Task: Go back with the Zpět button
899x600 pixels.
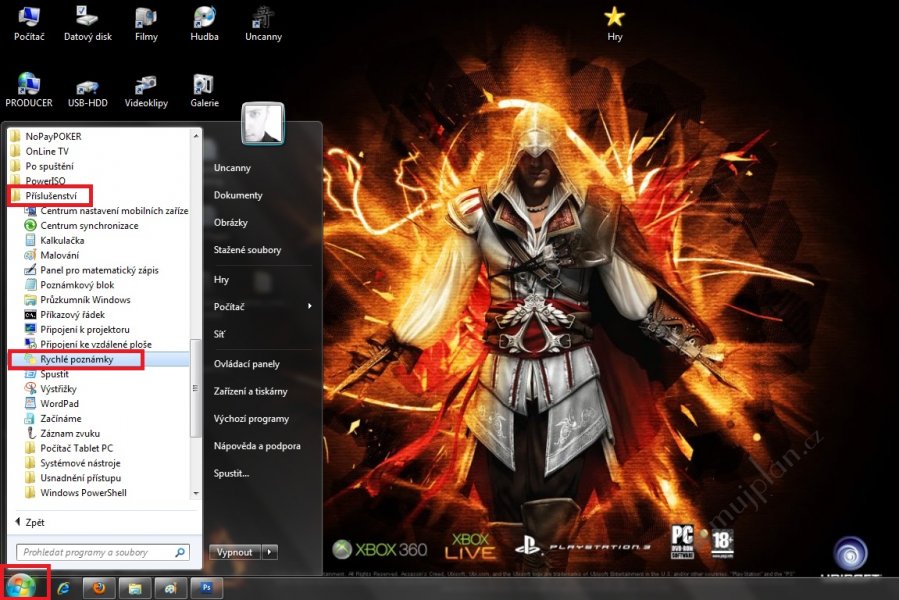Action: pos(30,523)
